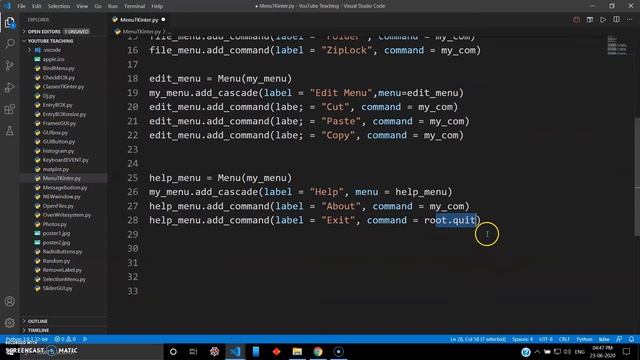Click the Split Editor icon

pos(616,20)
